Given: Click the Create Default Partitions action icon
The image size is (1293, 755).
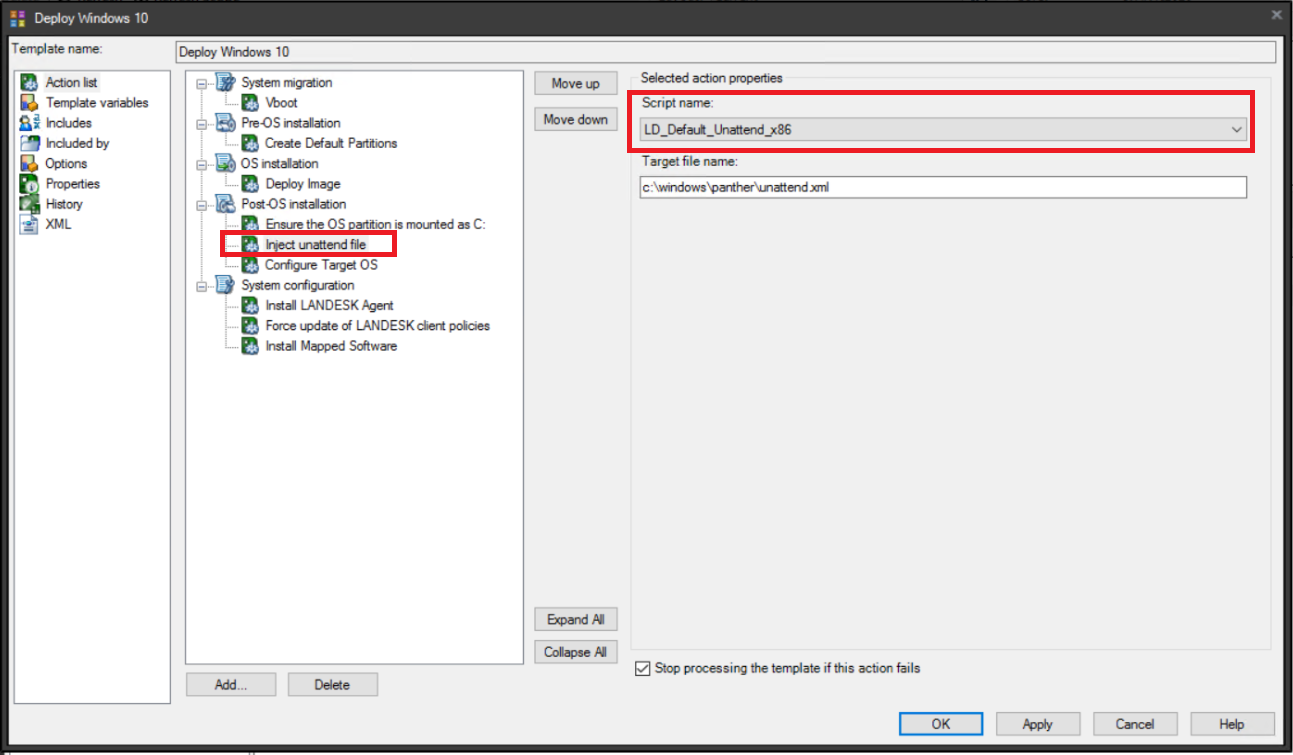Looking at the screenshot, I should coord(250,143).
